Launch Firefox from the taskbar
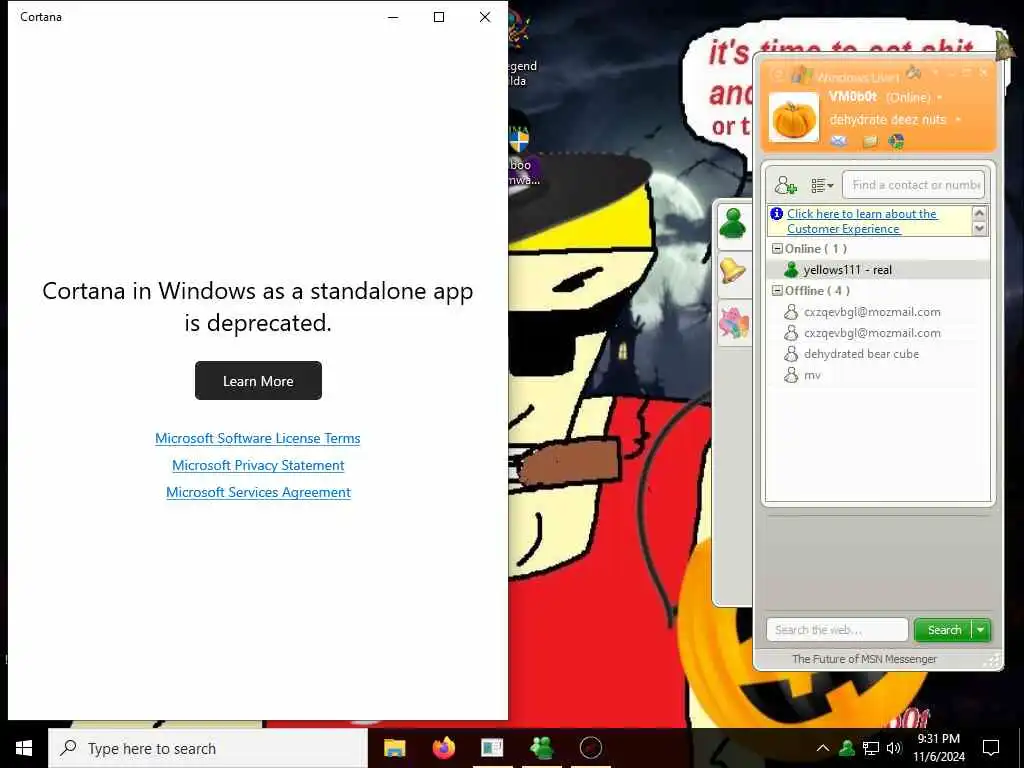 coord(443,748)
